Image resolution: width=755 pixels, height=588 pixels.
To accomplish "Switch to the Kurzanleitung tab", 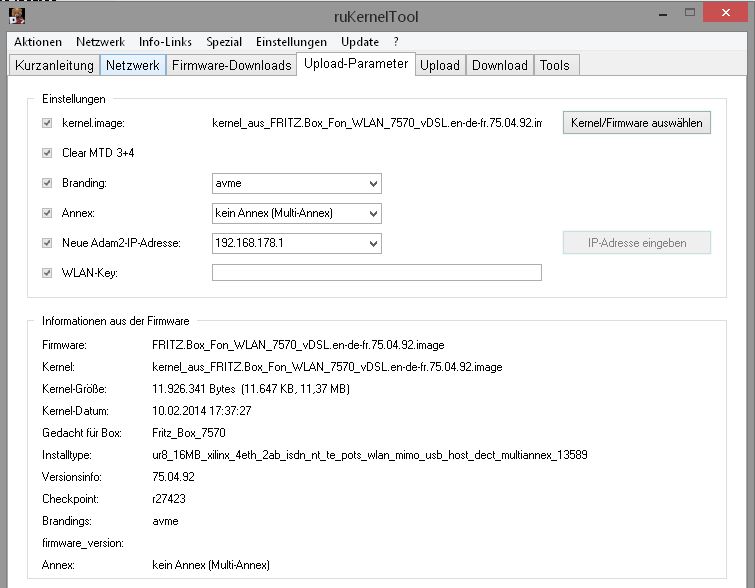I will [54, 65].
